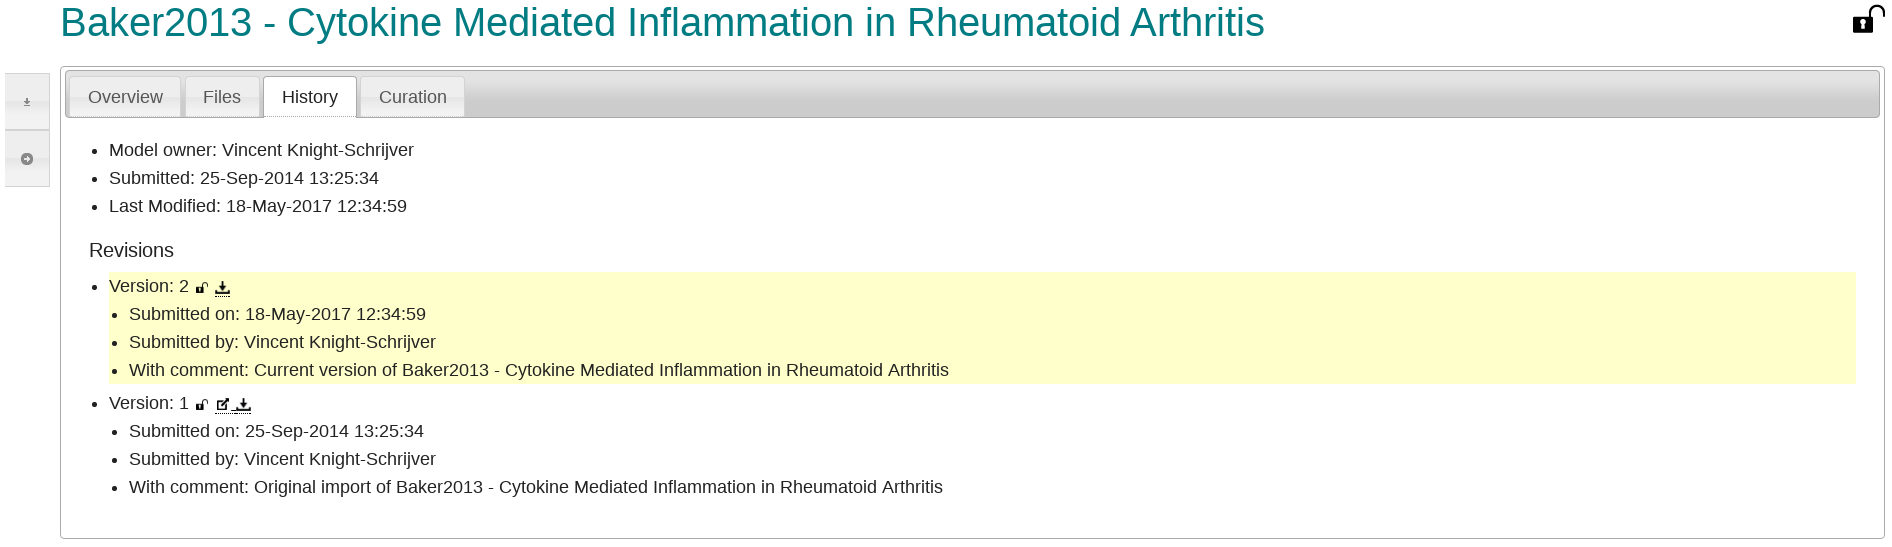Click the Revisions heading
The height and width of the screenshot is (547, 1892).
pyautogui.click(x=131, y=251)
